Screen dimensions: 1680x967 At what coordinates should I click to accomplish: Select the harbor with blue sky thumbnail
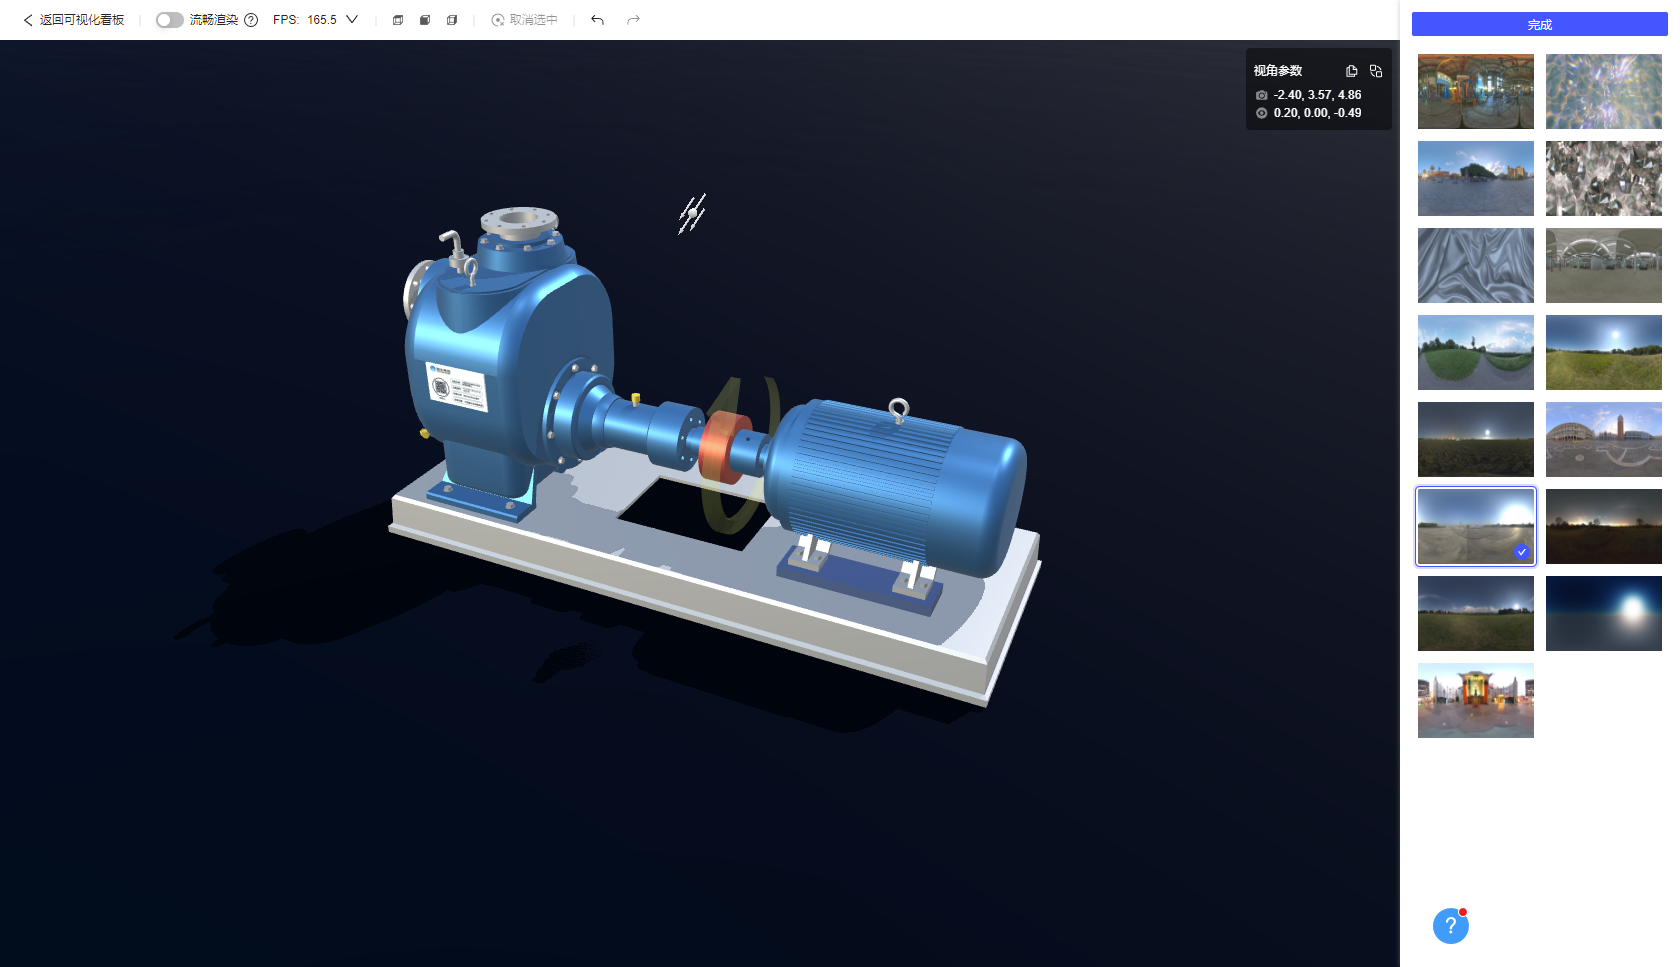click(x=1476, y=178)
